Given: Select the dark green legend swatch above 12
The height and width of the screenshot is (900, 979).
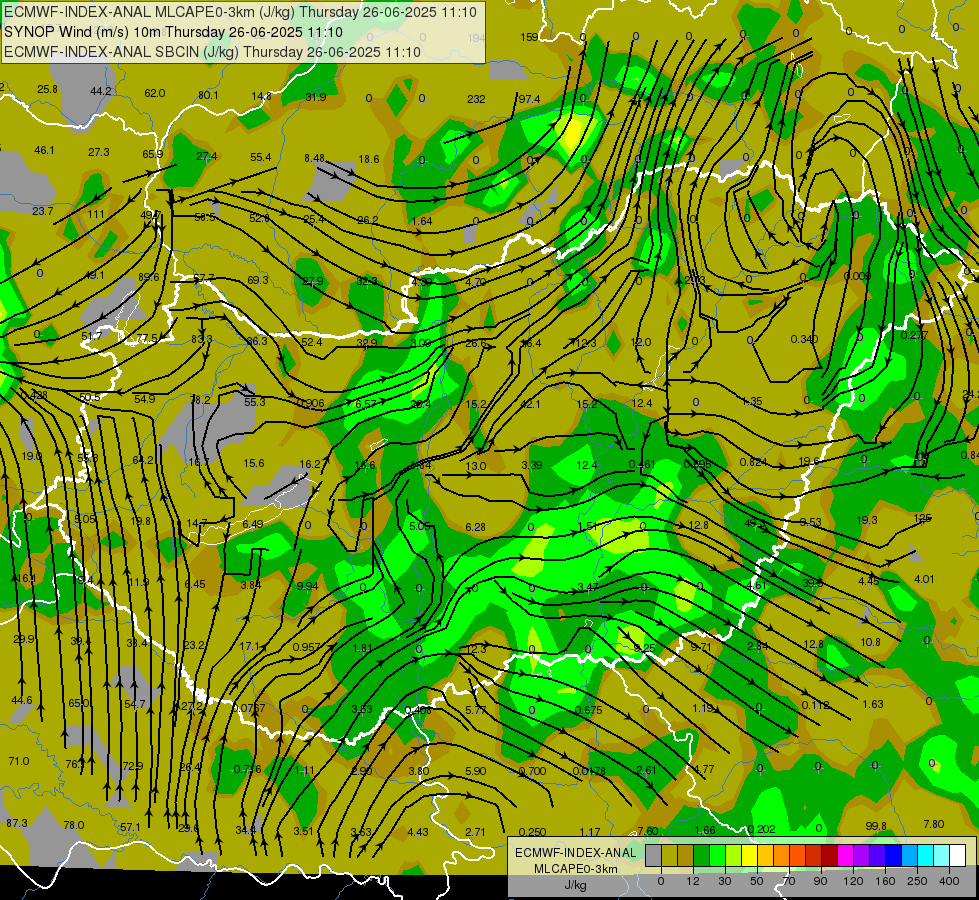Looking at the screenshot, I should (x=701, y=855).
